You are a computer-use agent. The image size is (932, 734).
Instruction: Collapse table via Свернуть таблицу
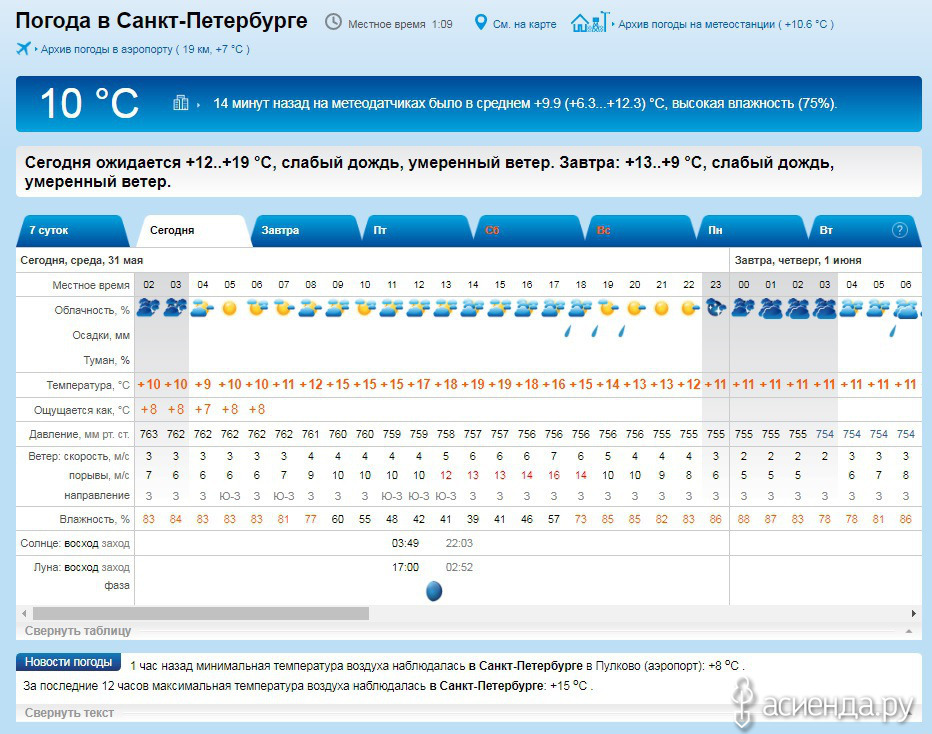coord(78,631)
